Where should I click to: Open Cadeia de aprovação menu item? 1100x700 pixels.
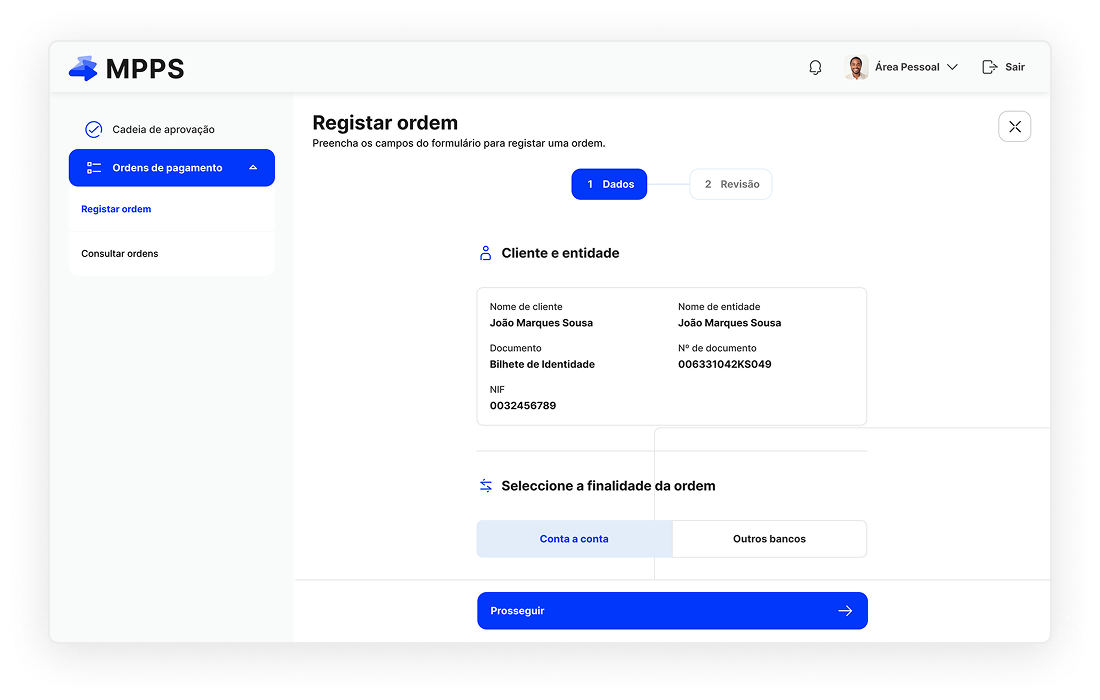tap(163, 129)
